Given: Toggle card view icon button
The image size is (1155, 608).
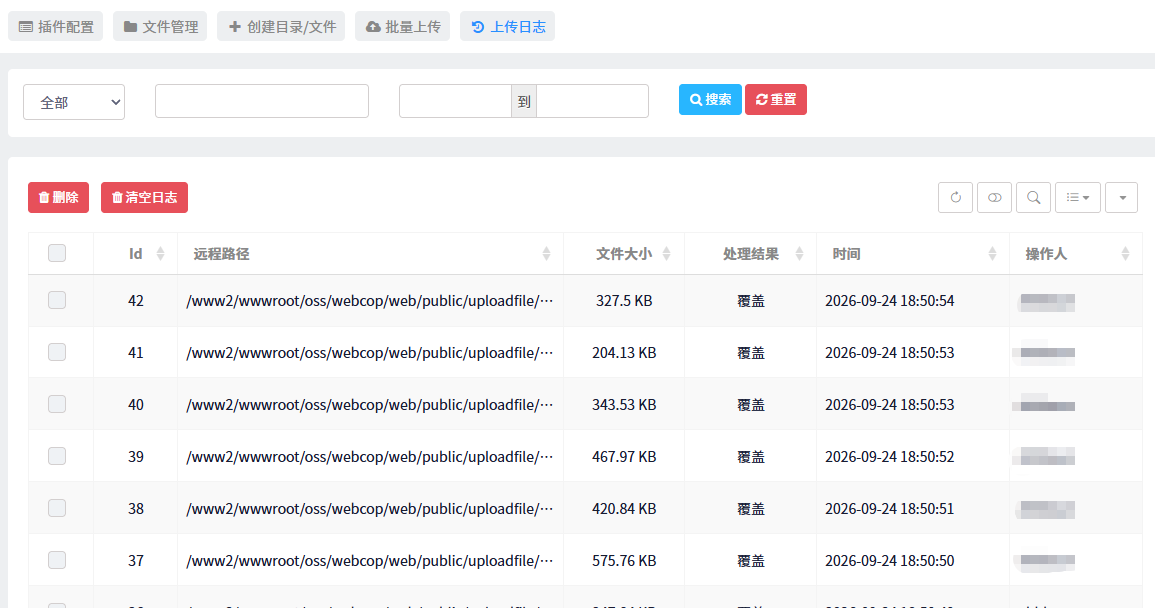Looking at the screenshot, I should click(x=994, y=198).
